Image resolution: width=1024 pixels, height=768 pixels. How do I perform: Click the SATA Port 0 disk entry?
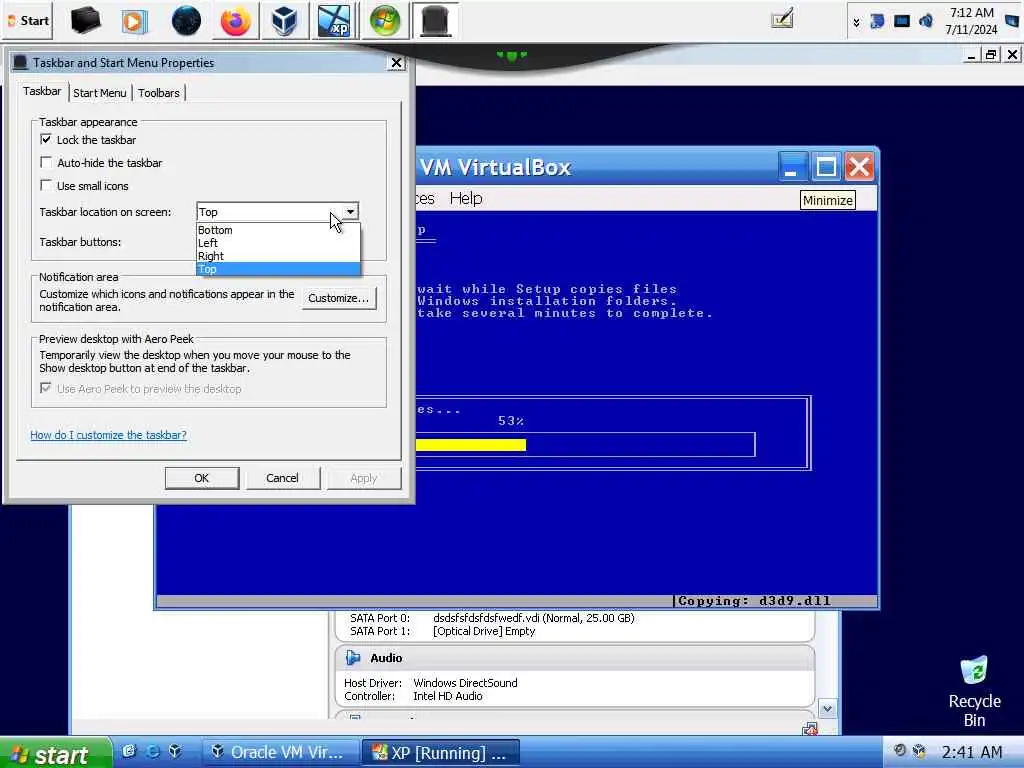point(492,618)
